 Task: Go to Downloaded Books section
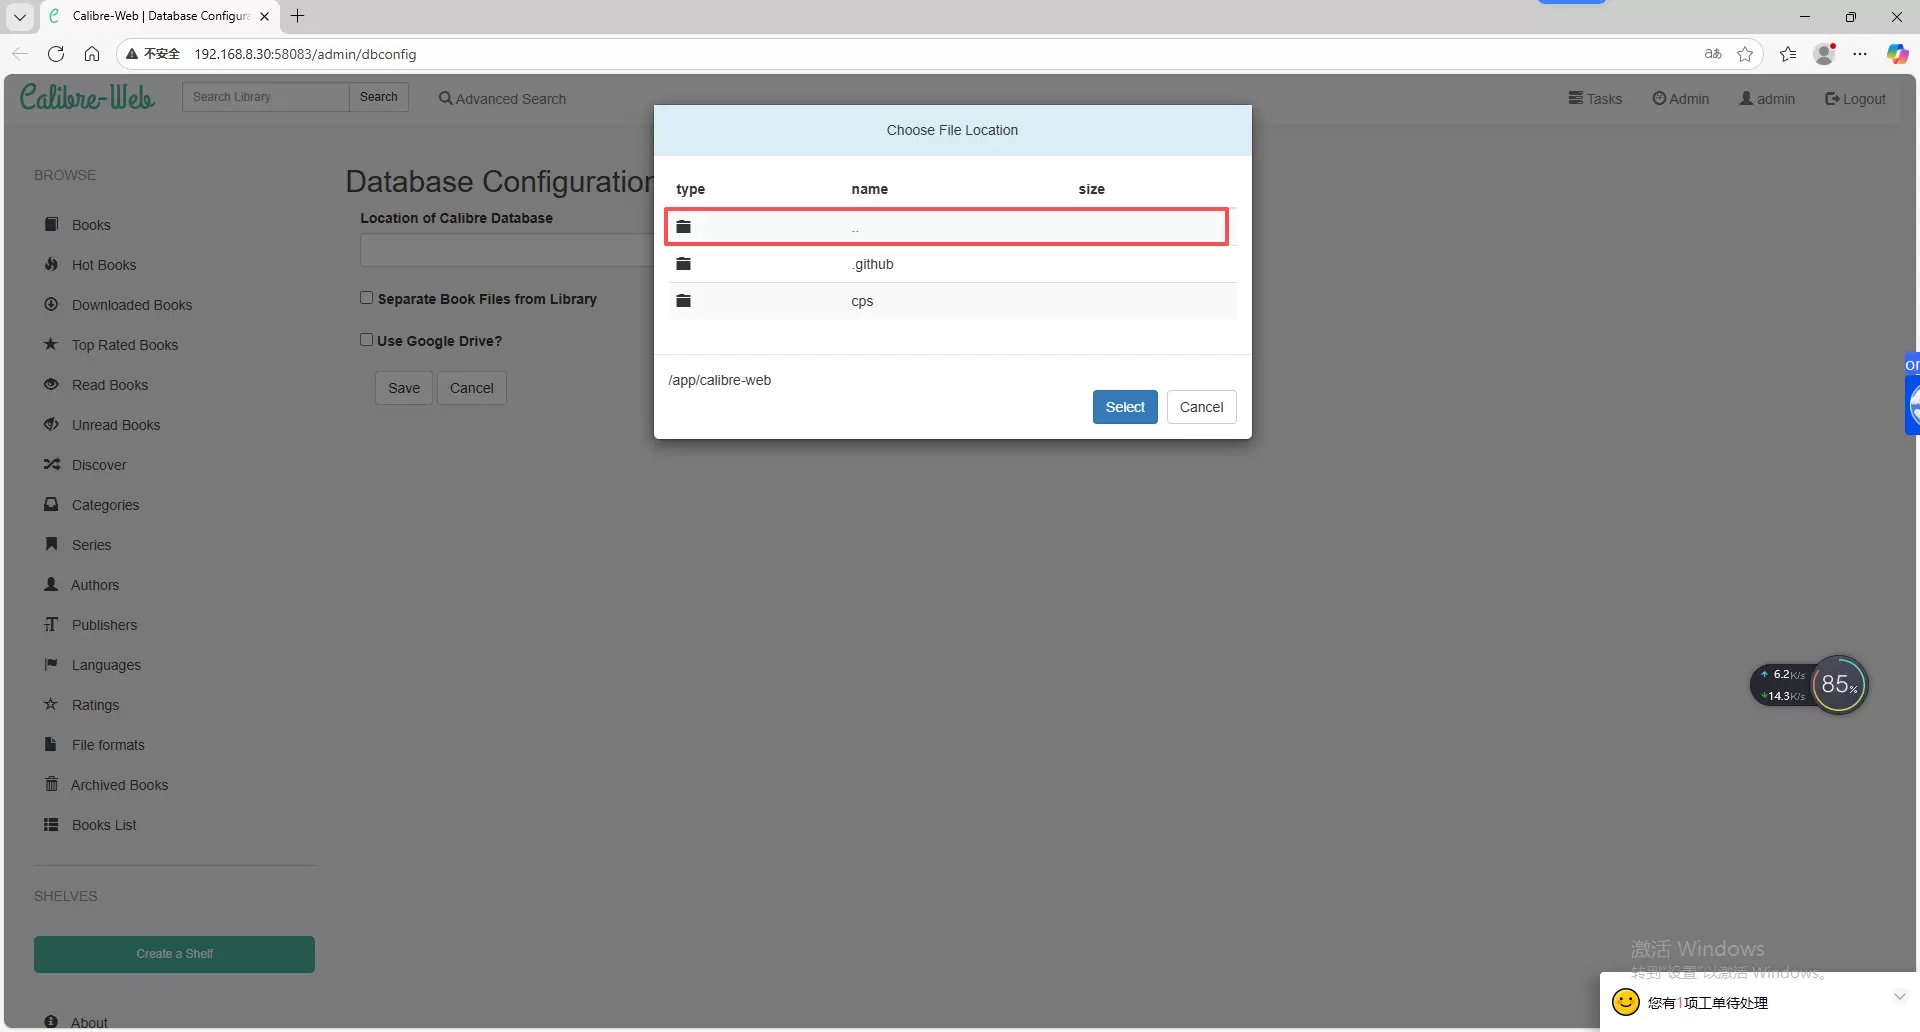(x=131, y=305)
